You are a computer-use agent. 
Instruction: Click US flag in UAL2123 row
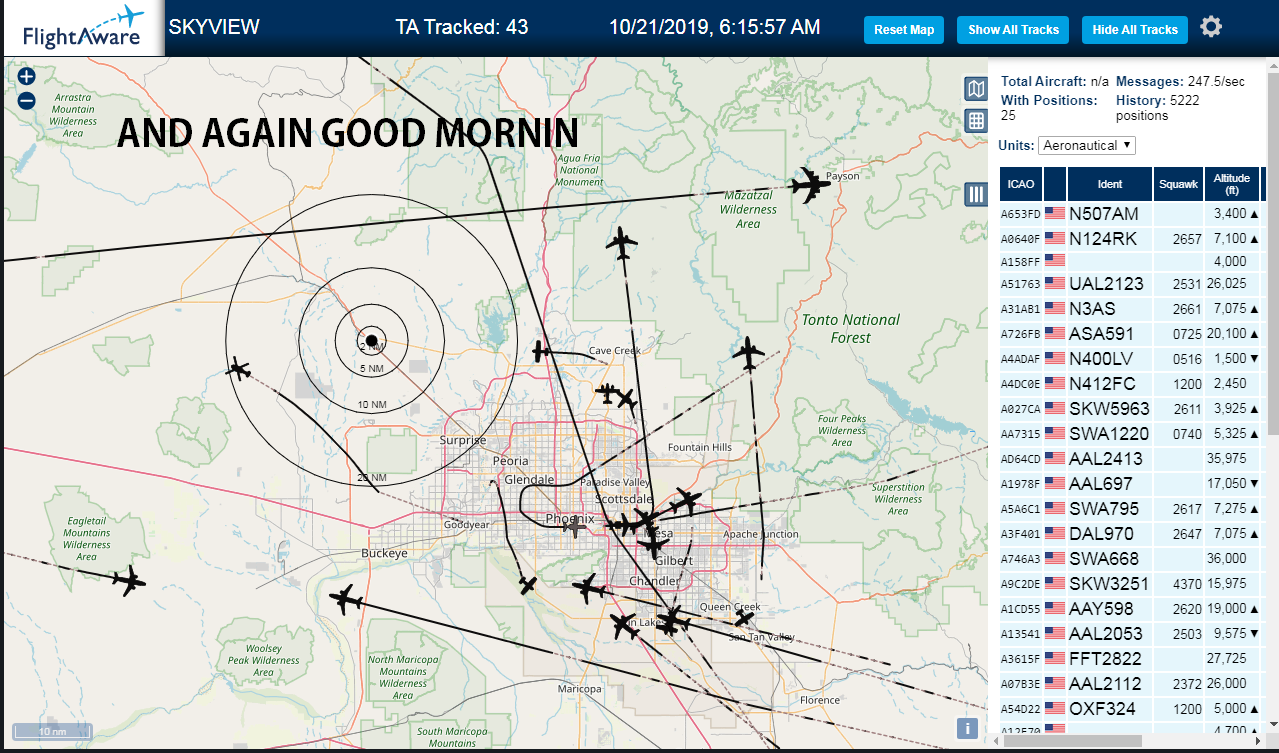(1054, 283)
